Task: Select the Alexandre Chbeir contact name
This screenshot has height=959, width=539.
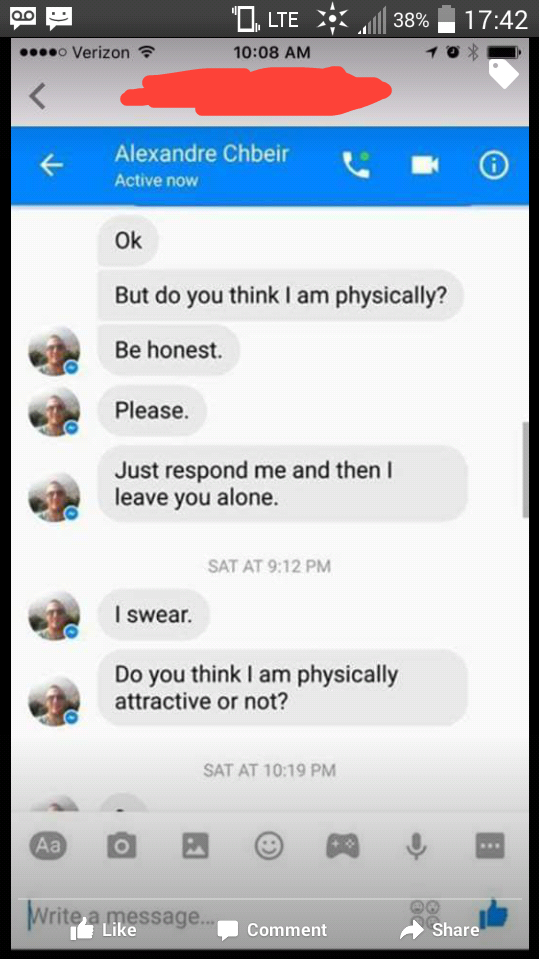Action: click(x=201, y=154)
